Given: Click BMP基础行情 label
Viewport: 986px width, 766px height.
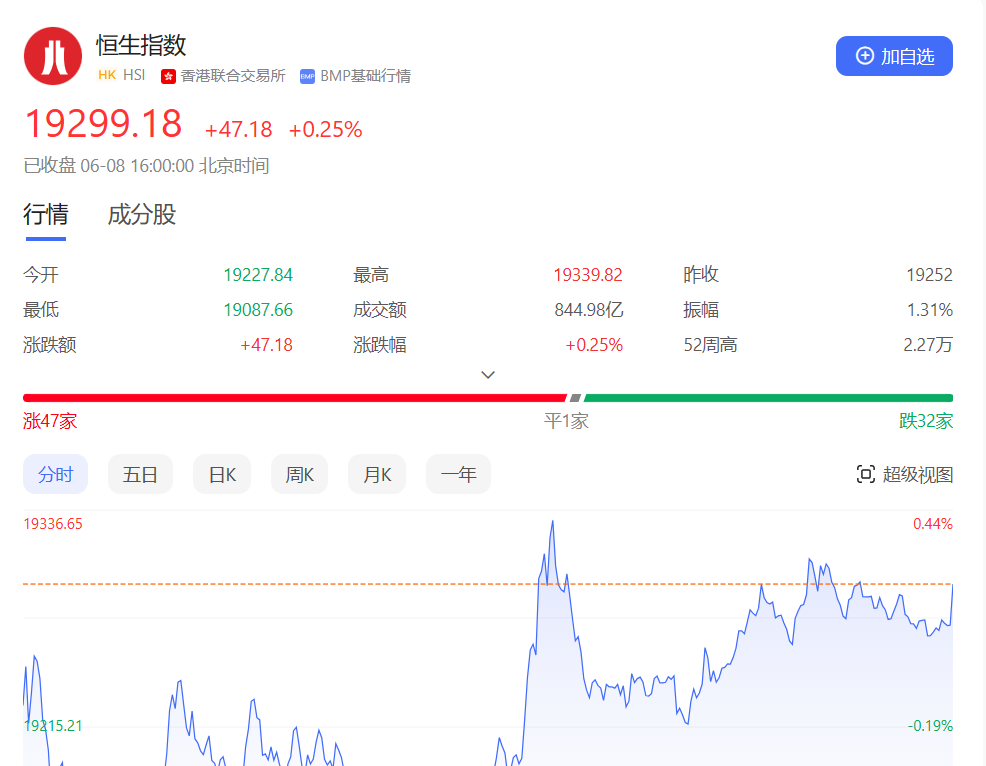Looking at the screenshot, I should (x=365, y=76).
